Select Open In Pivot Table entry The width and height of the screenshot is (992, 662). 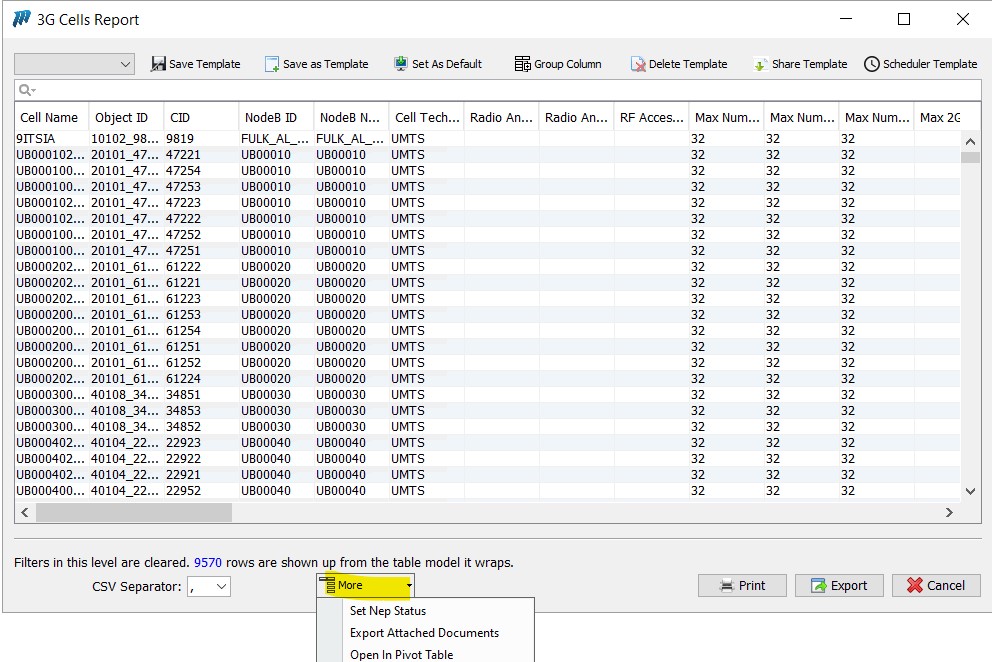tap(401, 655)
